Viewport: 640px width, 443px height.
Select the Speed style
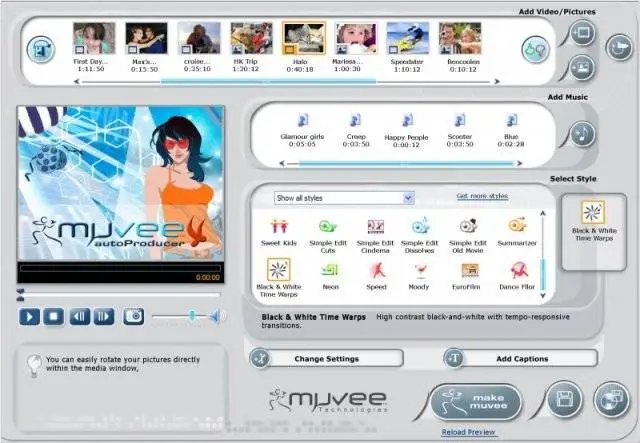click(x=376, y=276)
